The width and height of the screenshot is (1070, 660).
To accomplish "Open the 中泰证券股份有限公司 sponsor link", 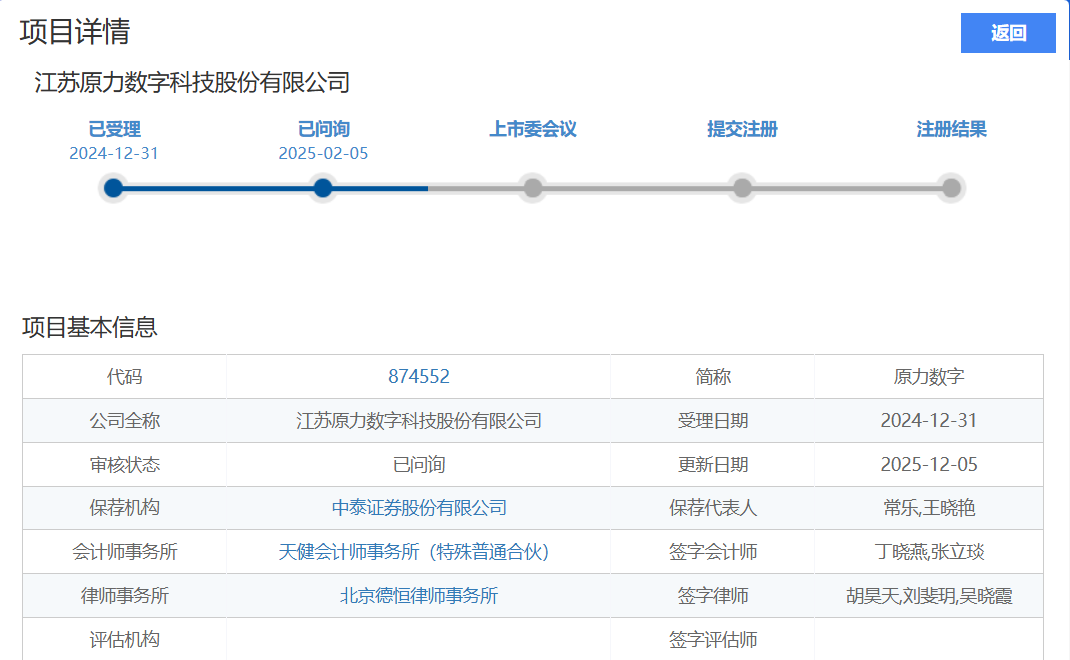I will pos(418,508).
